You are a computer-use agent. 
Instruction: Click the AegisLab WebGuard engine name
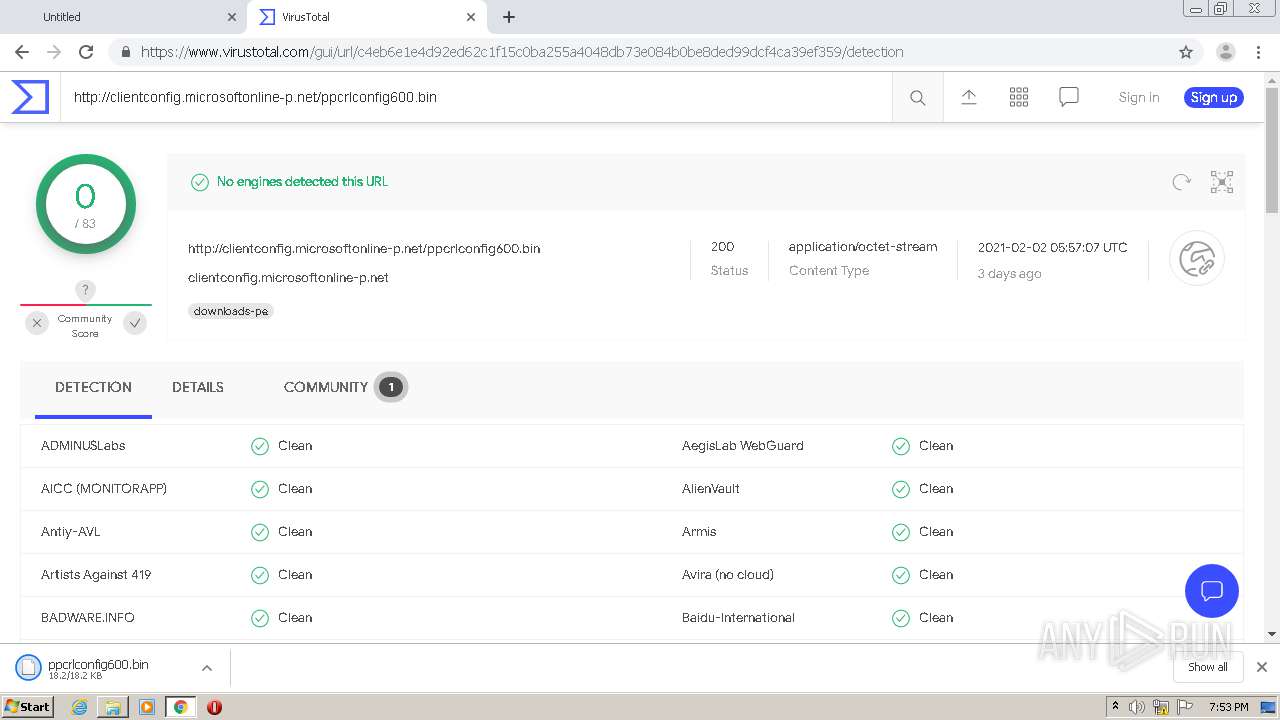pos(743,446)
